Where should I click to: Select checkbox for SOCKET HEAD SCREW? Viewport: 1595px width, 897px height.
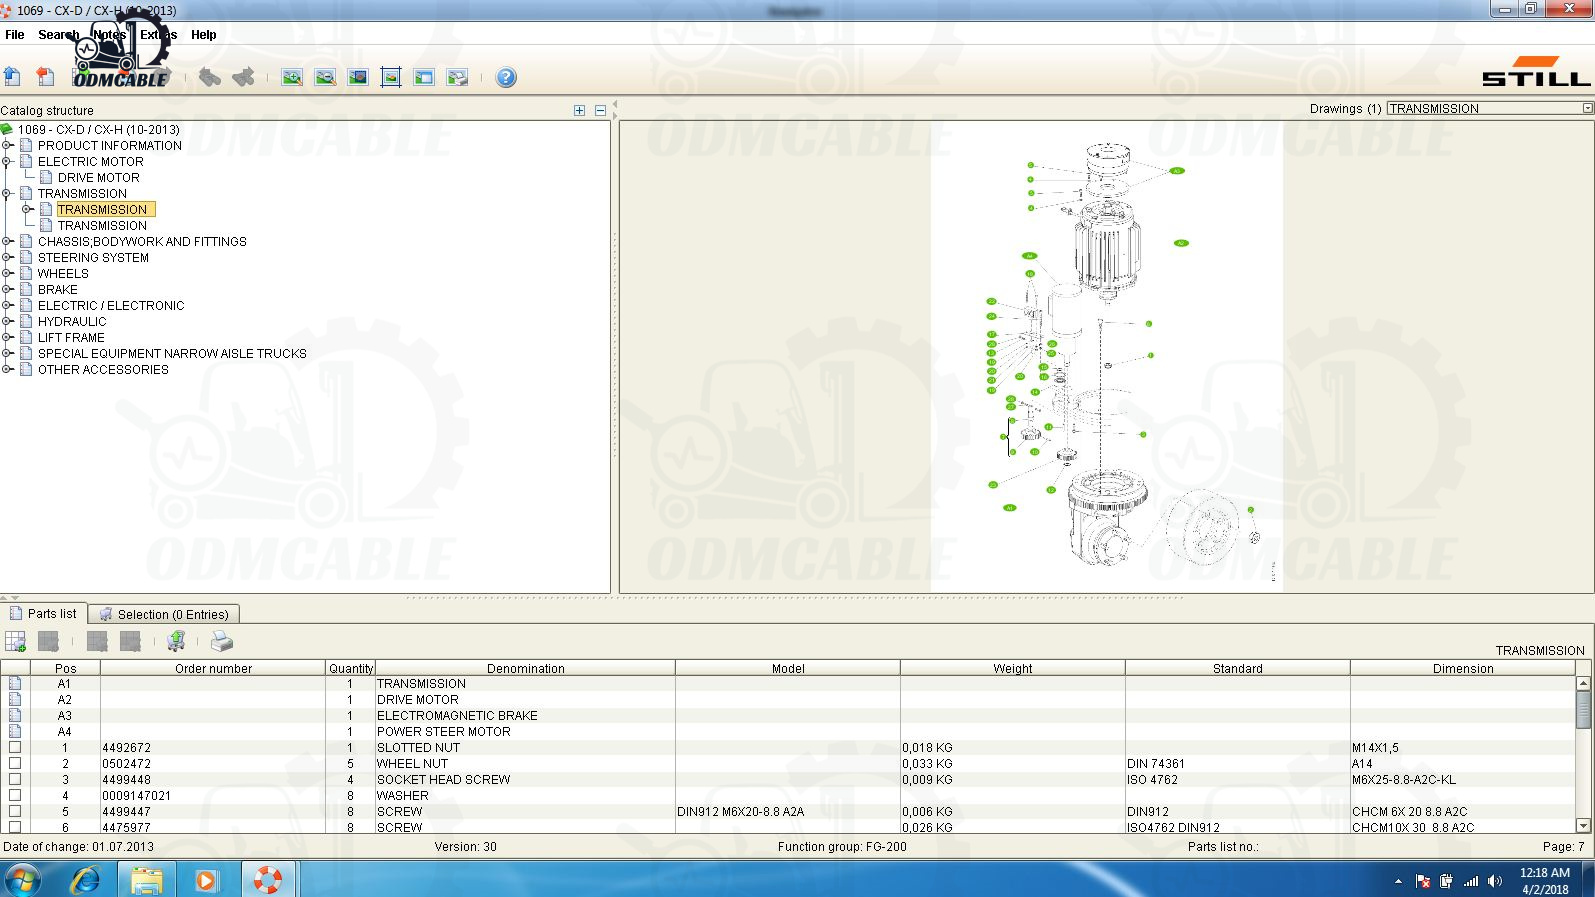tap(15, 779)
